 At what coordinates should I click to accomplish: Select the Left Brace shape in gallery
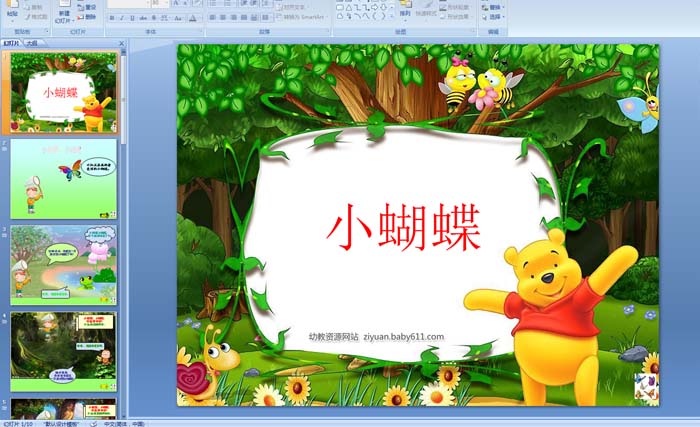(374, 16)
